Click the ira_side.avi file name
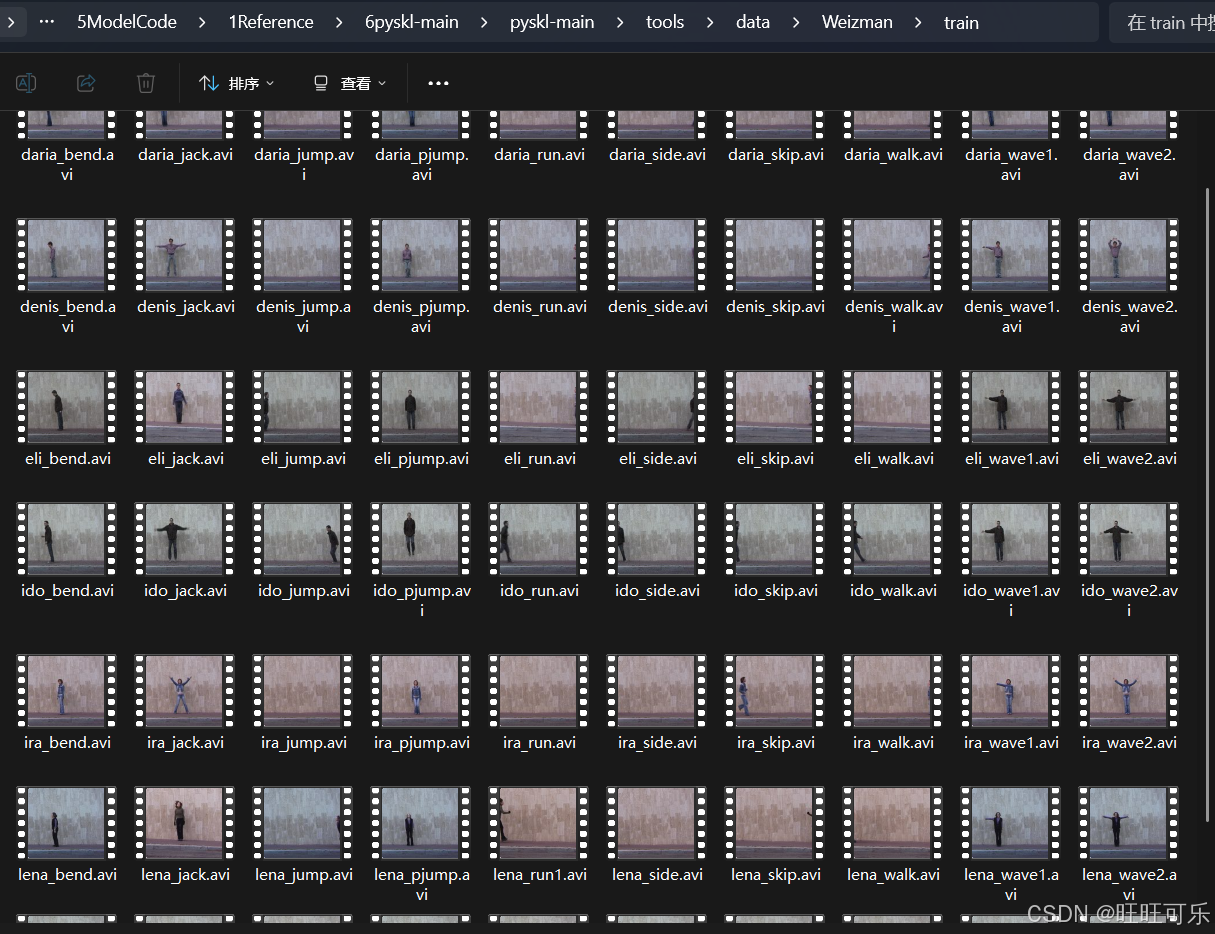The height and width of the screenshot is (934, 1215). click(657, 743)
